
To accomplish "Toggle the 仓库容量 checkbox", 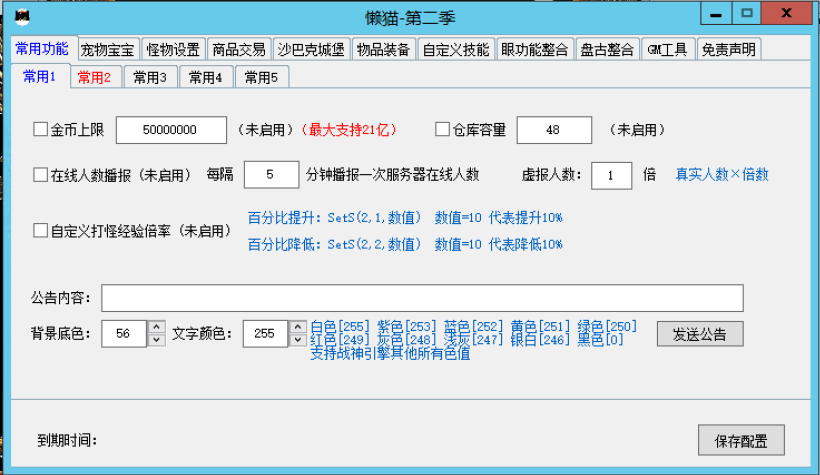I will click(x=443, y=130).
